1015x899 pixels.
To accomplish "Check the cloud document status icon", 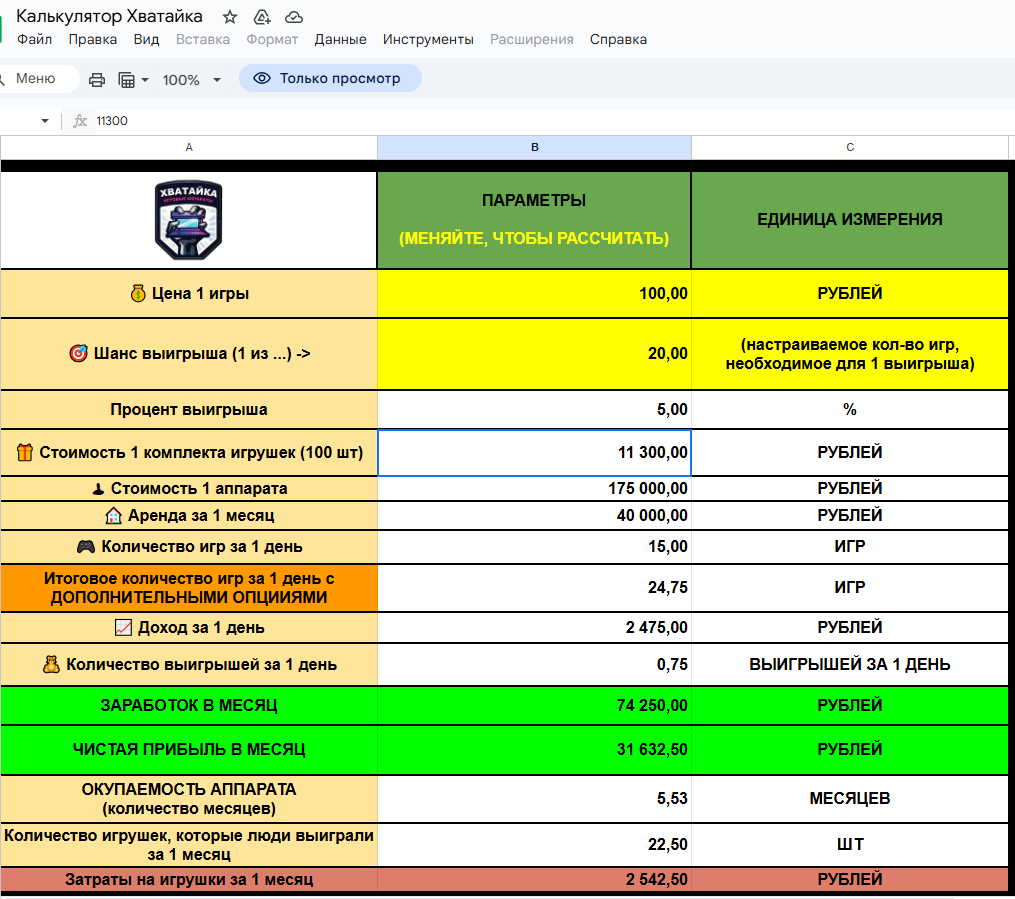I will (x=294, y=17).
